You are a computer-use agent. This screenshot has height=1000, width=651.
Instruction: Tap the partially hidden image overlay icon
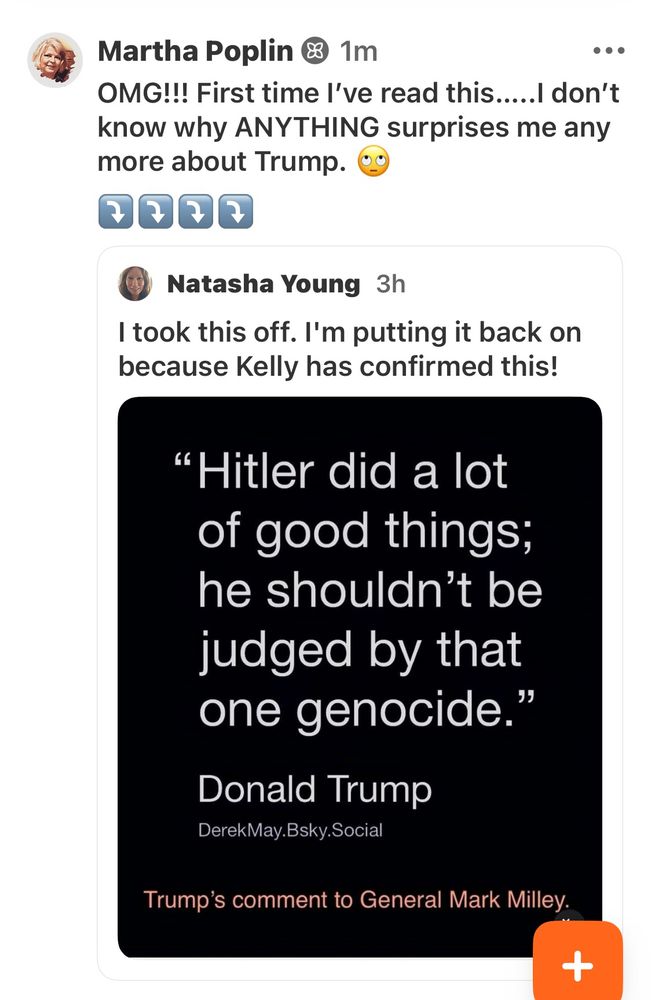pos(570,918)
